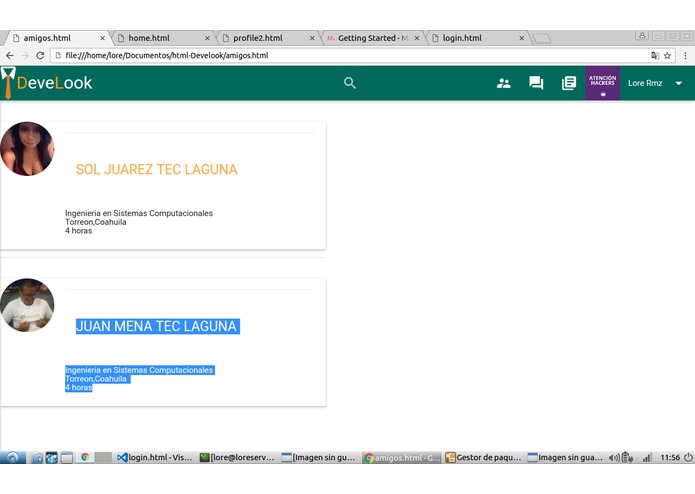Click Sol Juarez's Torreon,Coahuila text

96,222
